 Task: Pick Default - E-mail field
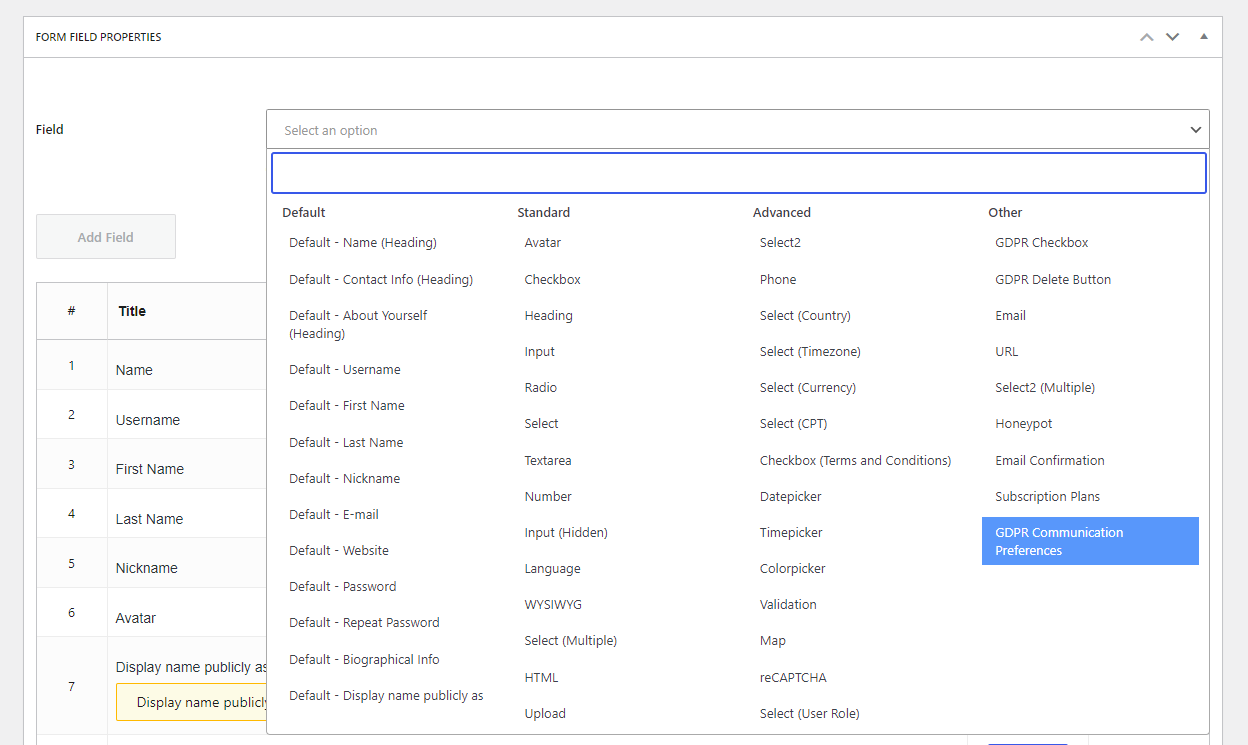coord(334,515)
